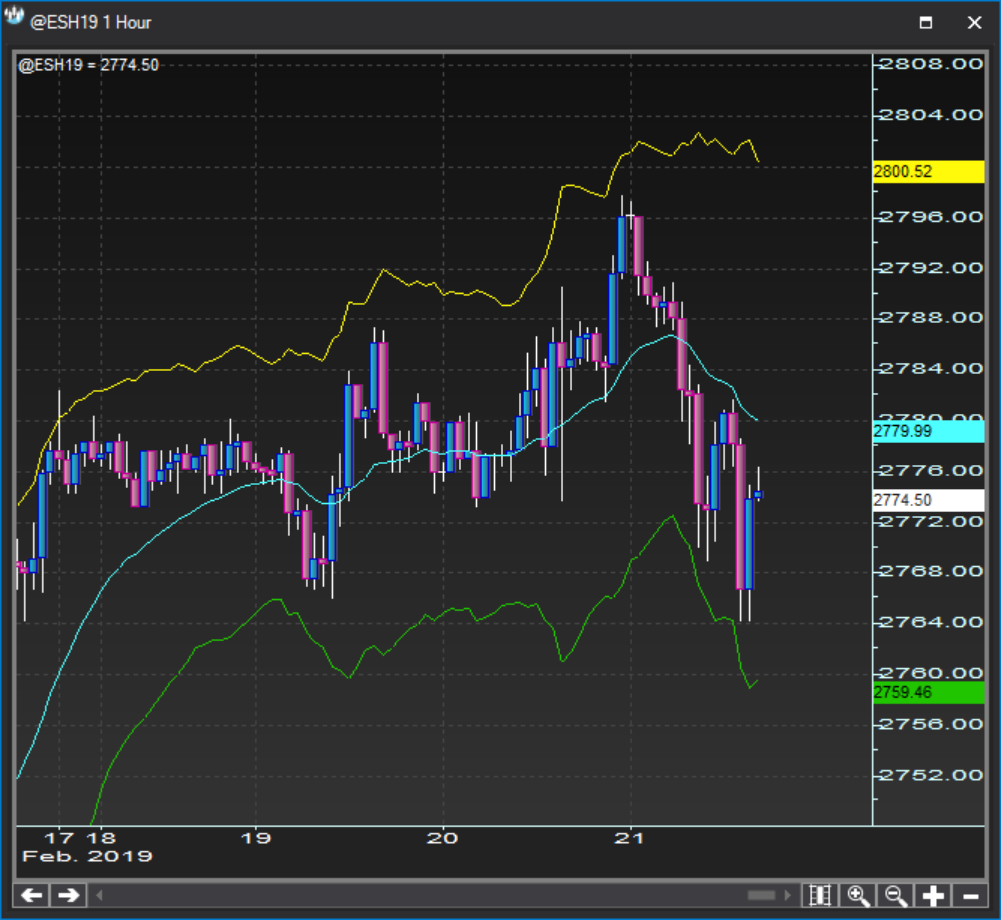Image resolution: width=1001 pixels, height=920 pixels.
Task: Click the scroll chart left arrow button
Action: pyautogui.click(x=31, y=895)
